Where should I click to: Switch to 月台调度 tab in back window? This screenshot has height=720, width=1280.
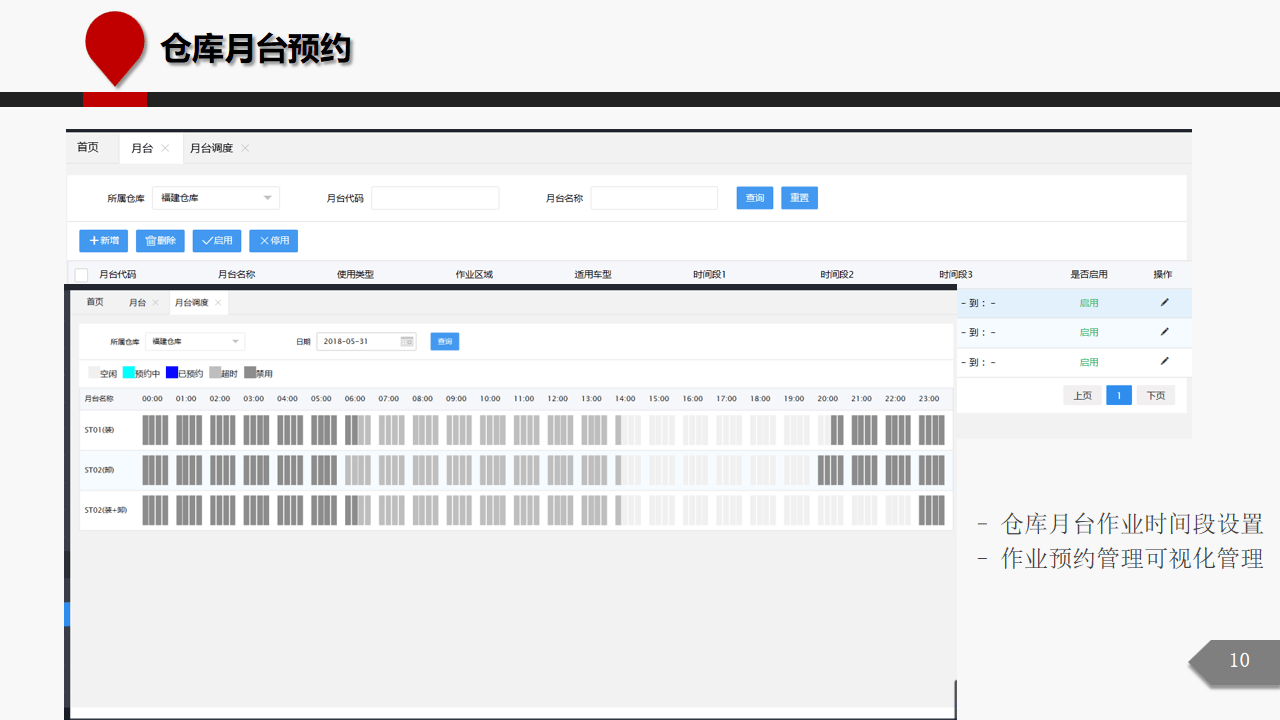coord(211,148)
